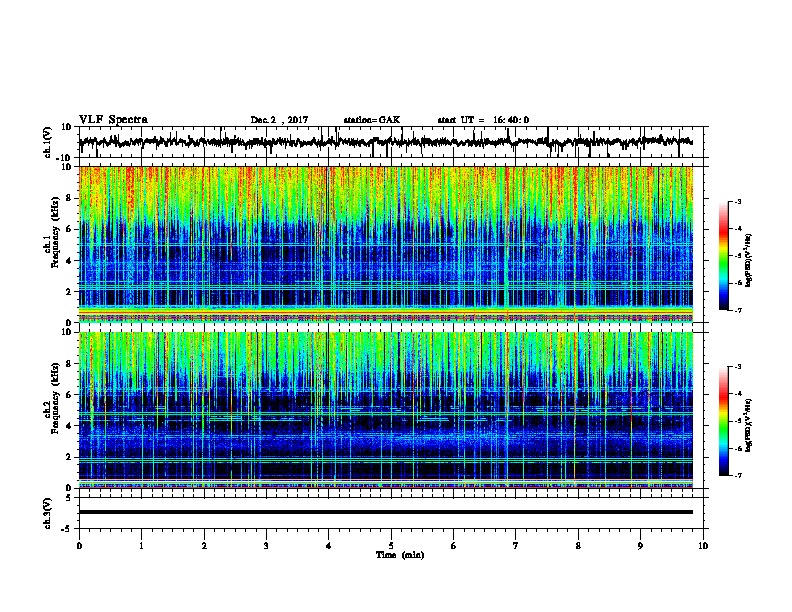Click the x-axis tick label "4"
Screen dimensions: 792x612
[x=329, y=545]
